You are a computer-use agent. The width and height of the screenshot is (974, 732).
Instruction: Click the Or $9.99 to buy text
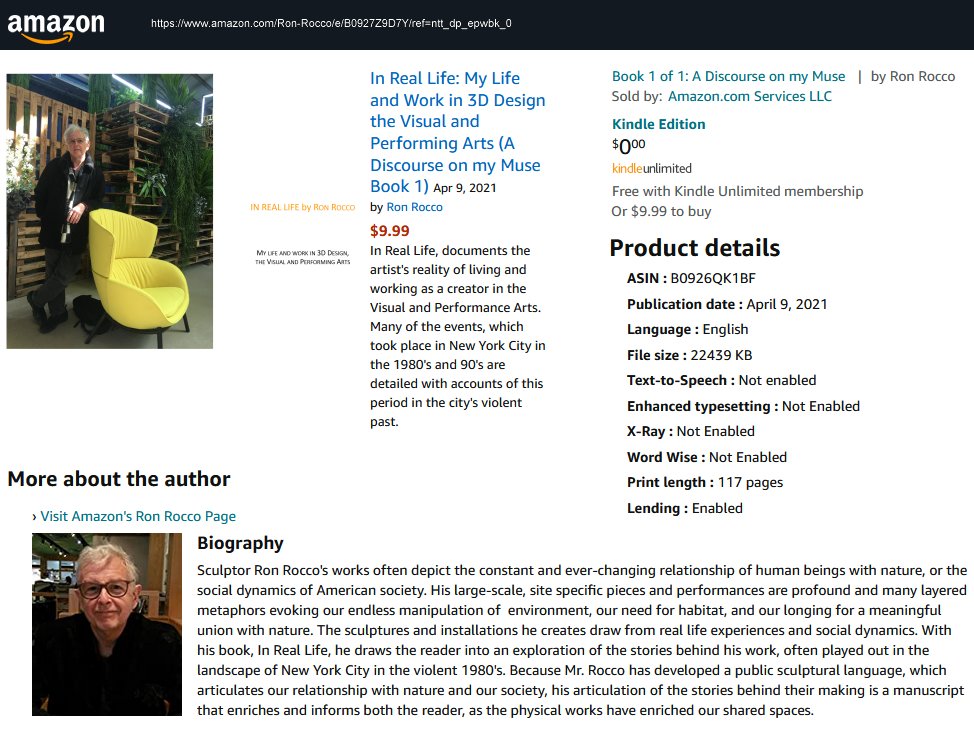click(661, 211)
